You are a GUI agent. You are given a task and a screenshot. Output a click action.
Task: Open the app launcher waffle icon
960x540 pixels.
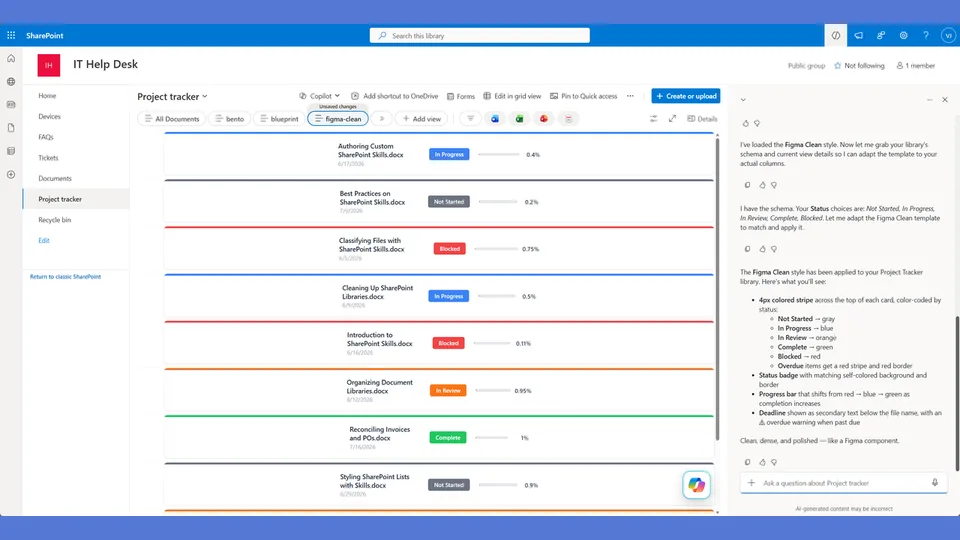pyautogui.click(x=11, y=36)
